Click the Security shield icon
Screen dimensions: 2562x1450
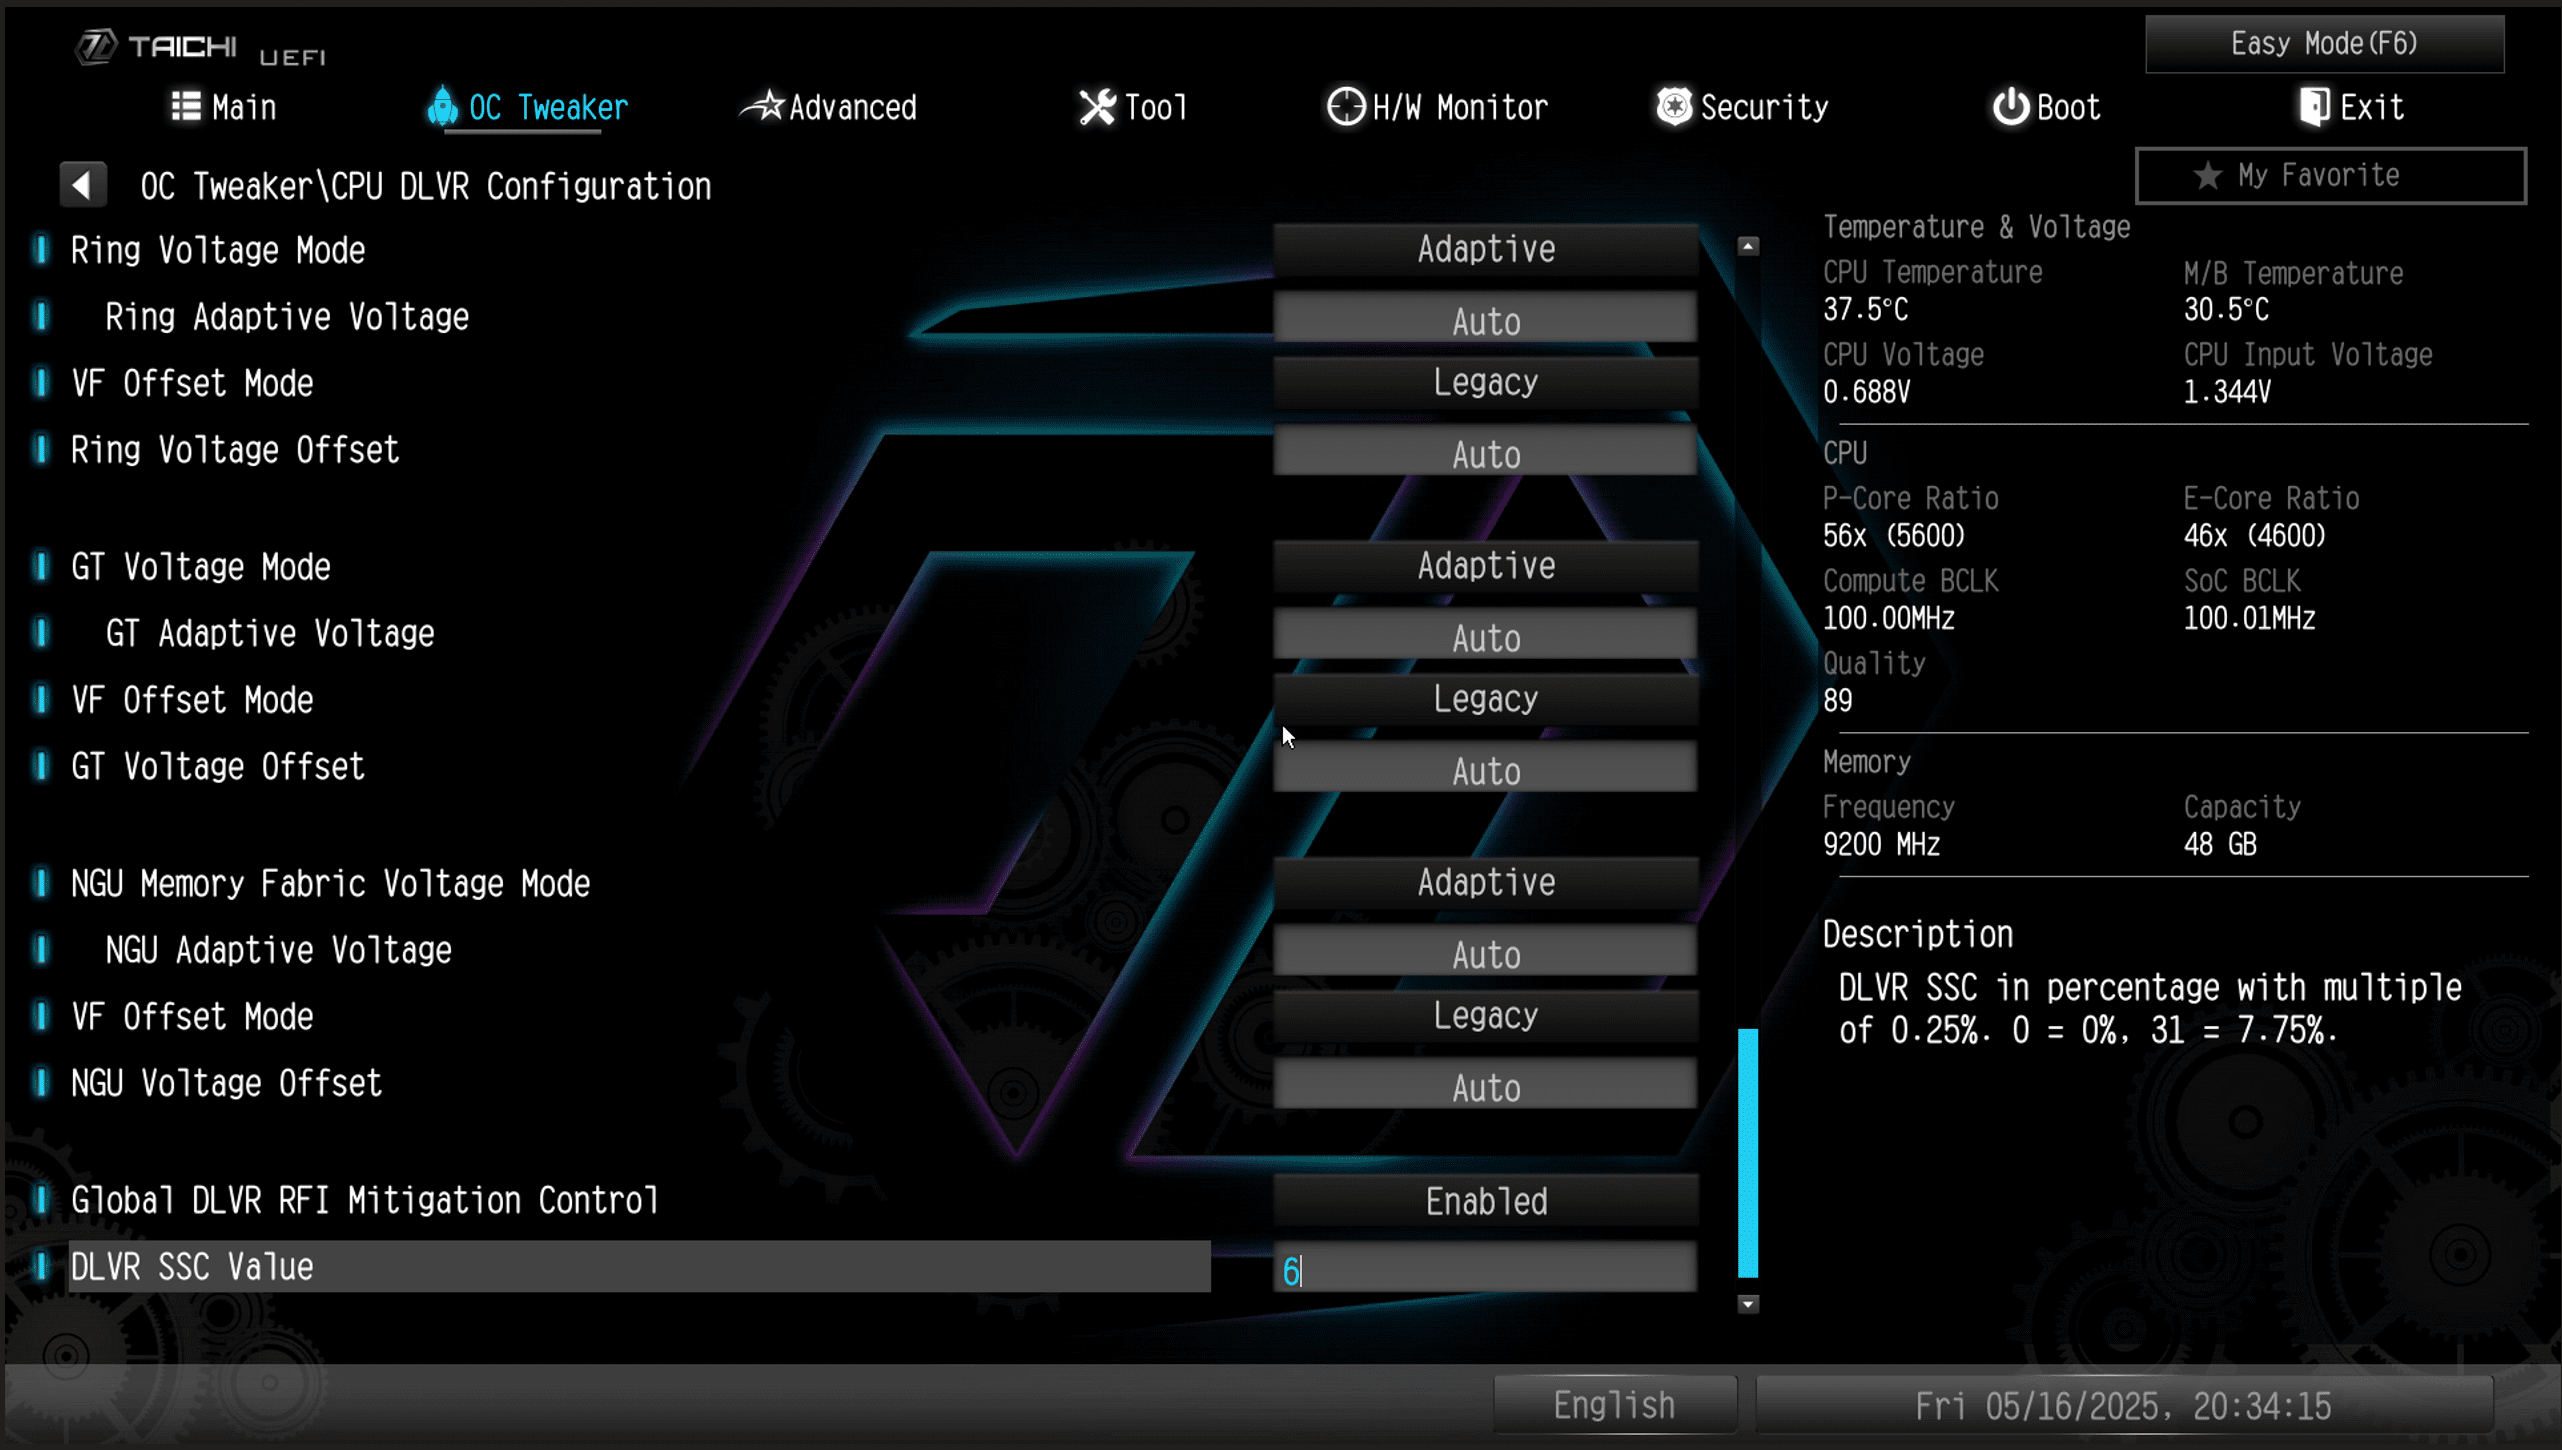[1674, 106]
